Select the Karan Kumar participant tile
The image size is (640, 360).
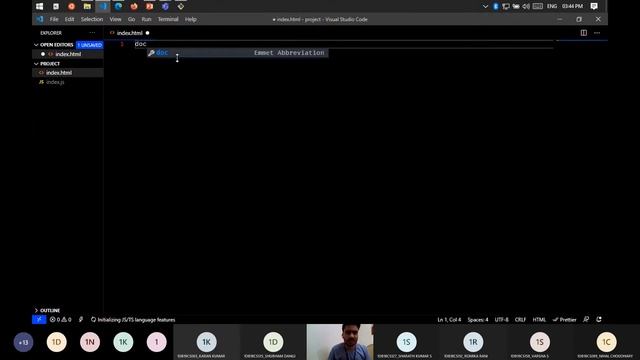click(x=207, y=342)
